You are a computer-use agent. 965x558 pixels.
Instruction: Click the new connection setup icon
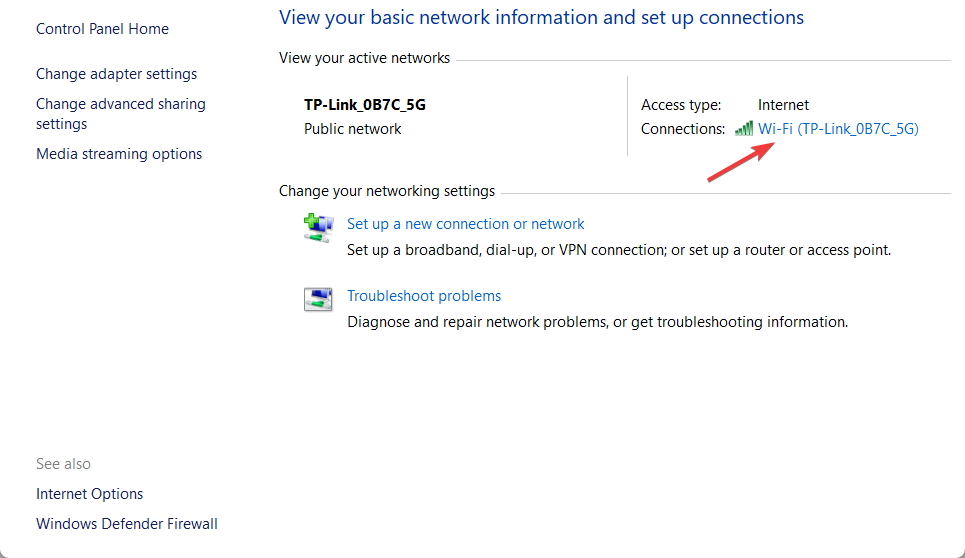pyautogui.click(x=317, y=227)
